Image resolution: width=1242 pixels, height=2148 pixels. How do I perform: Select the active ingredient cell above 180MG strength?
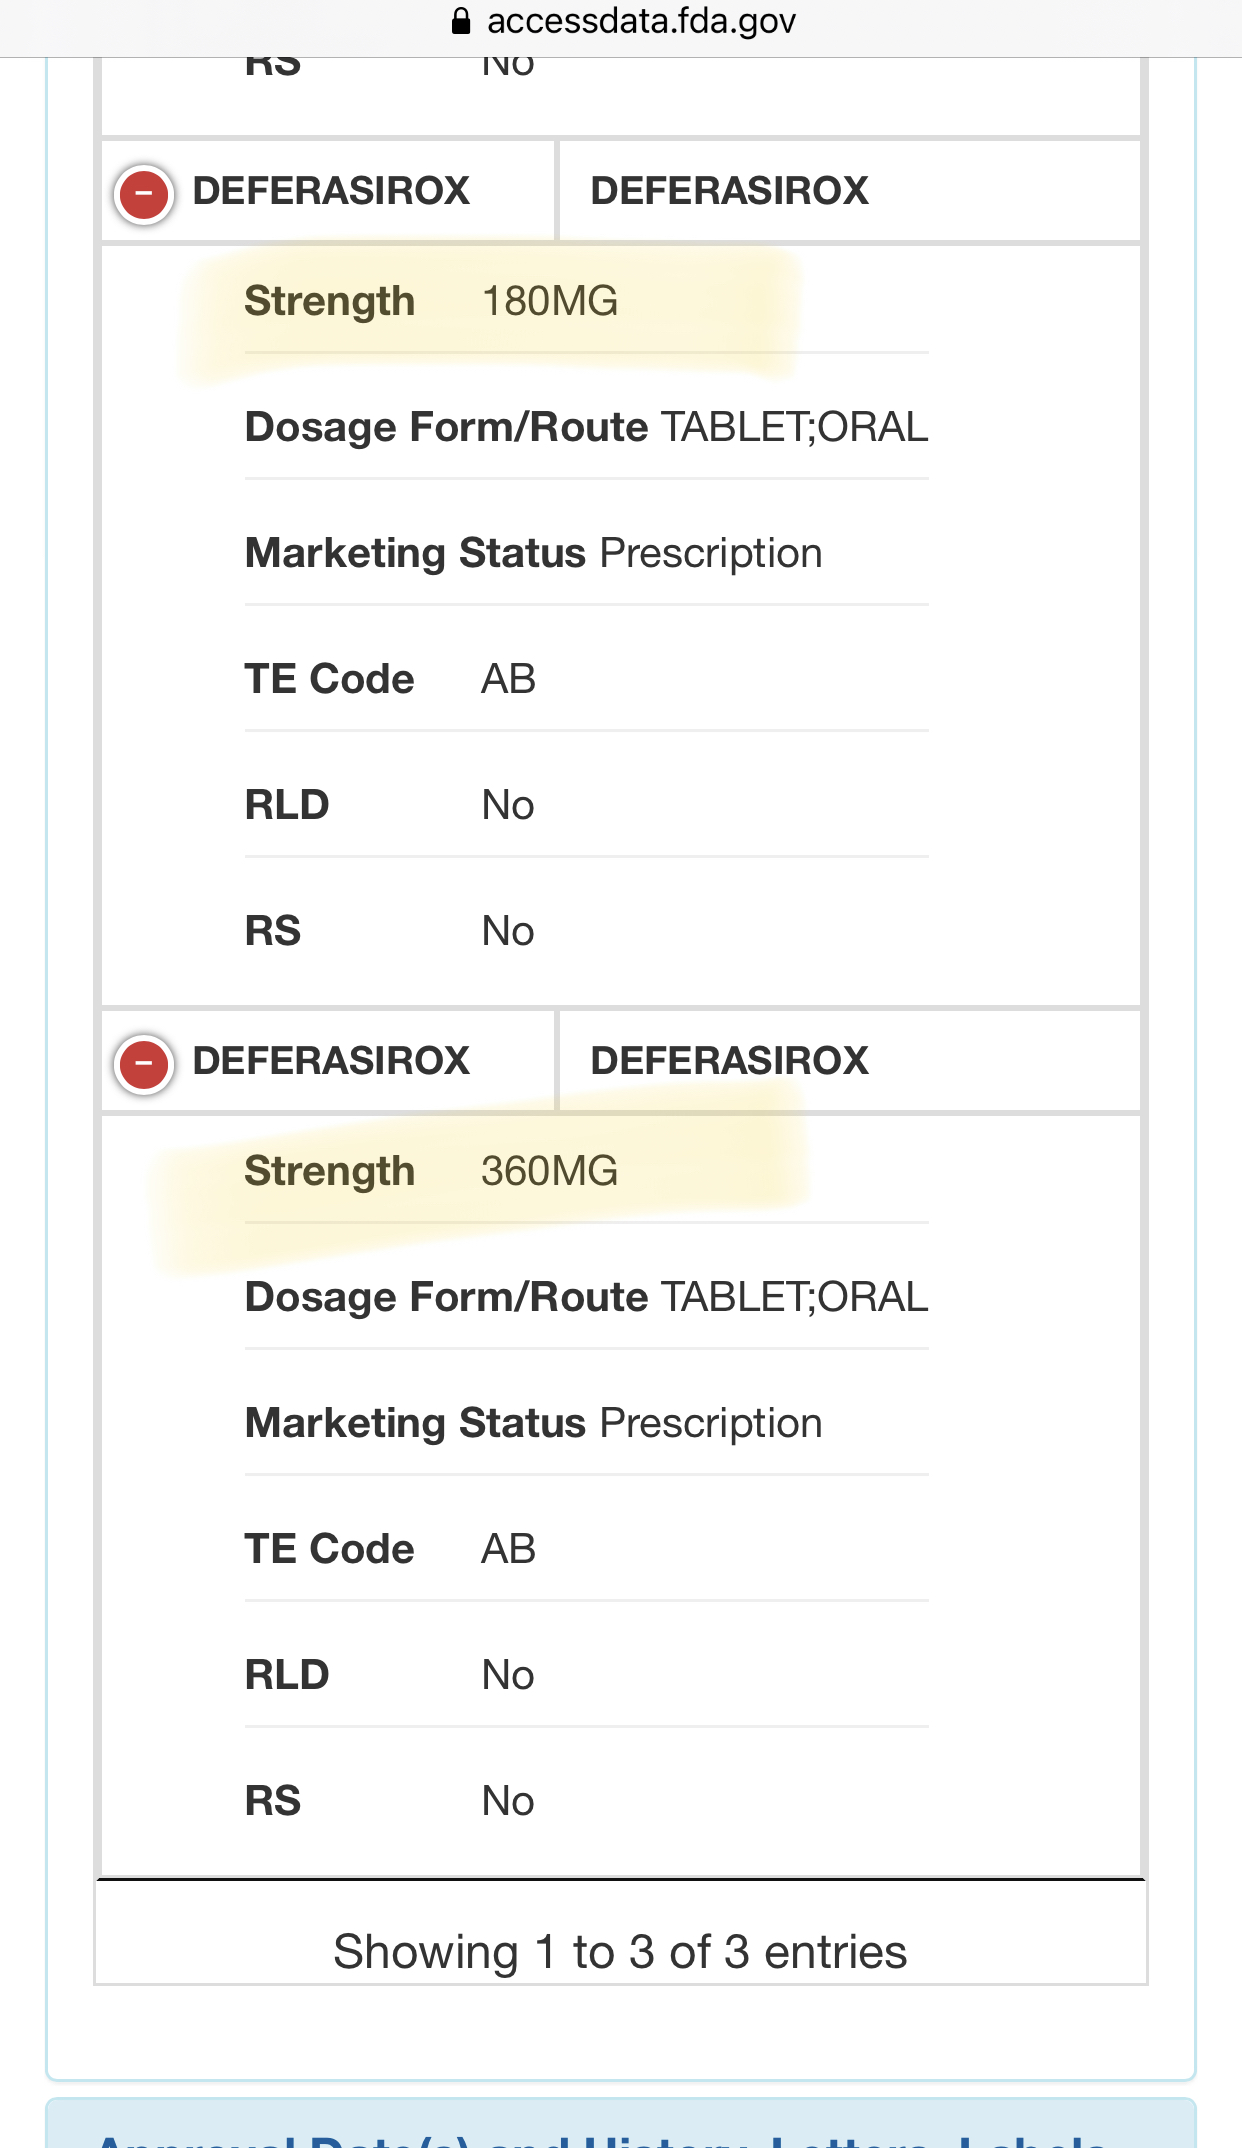tap(729, 191)
